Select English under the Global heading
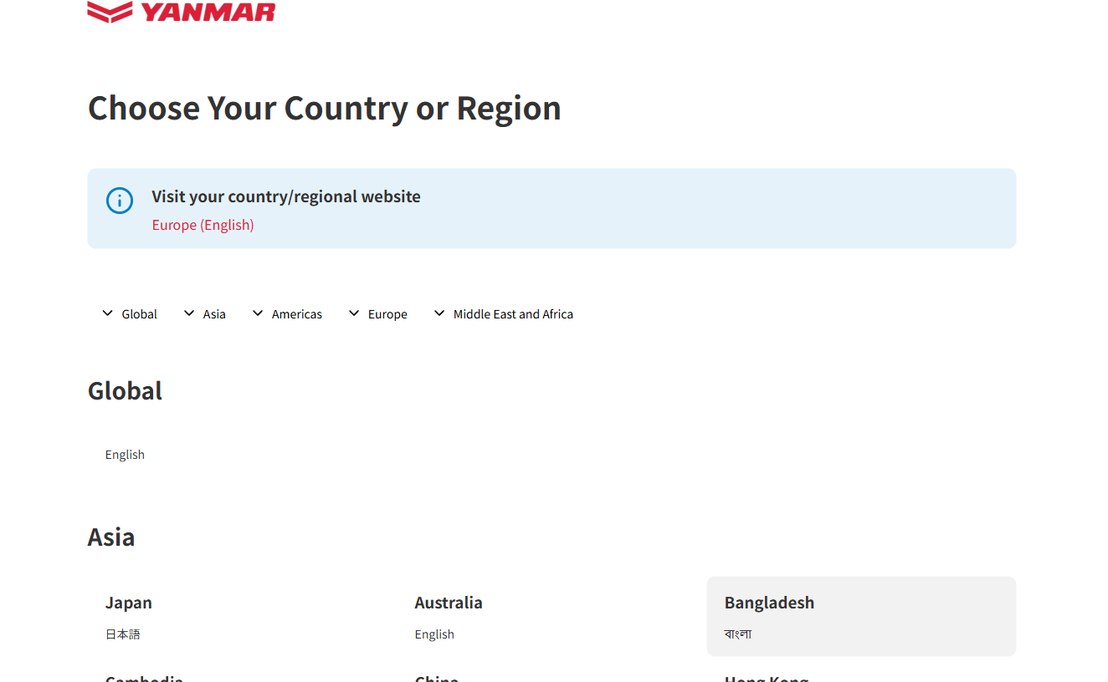 (x=125, y=454)
